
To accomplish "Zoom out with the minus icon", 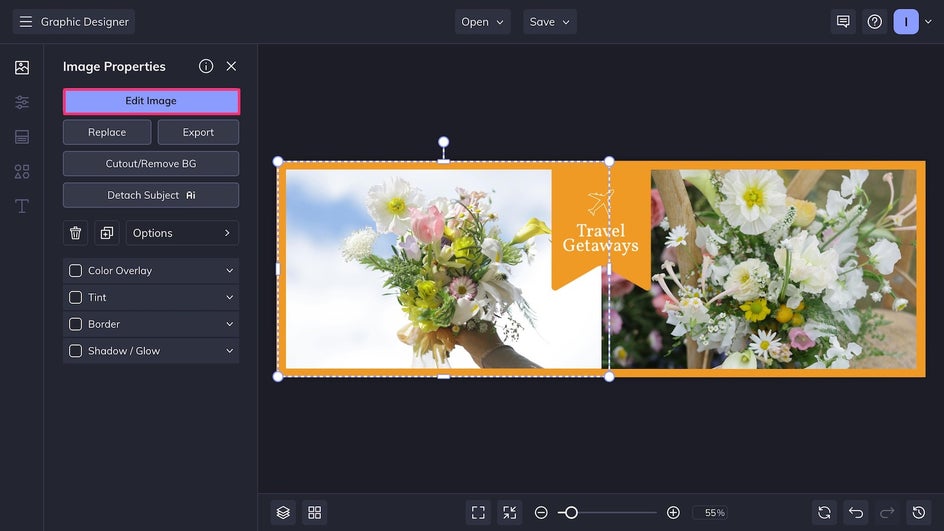I will point(541,512).
